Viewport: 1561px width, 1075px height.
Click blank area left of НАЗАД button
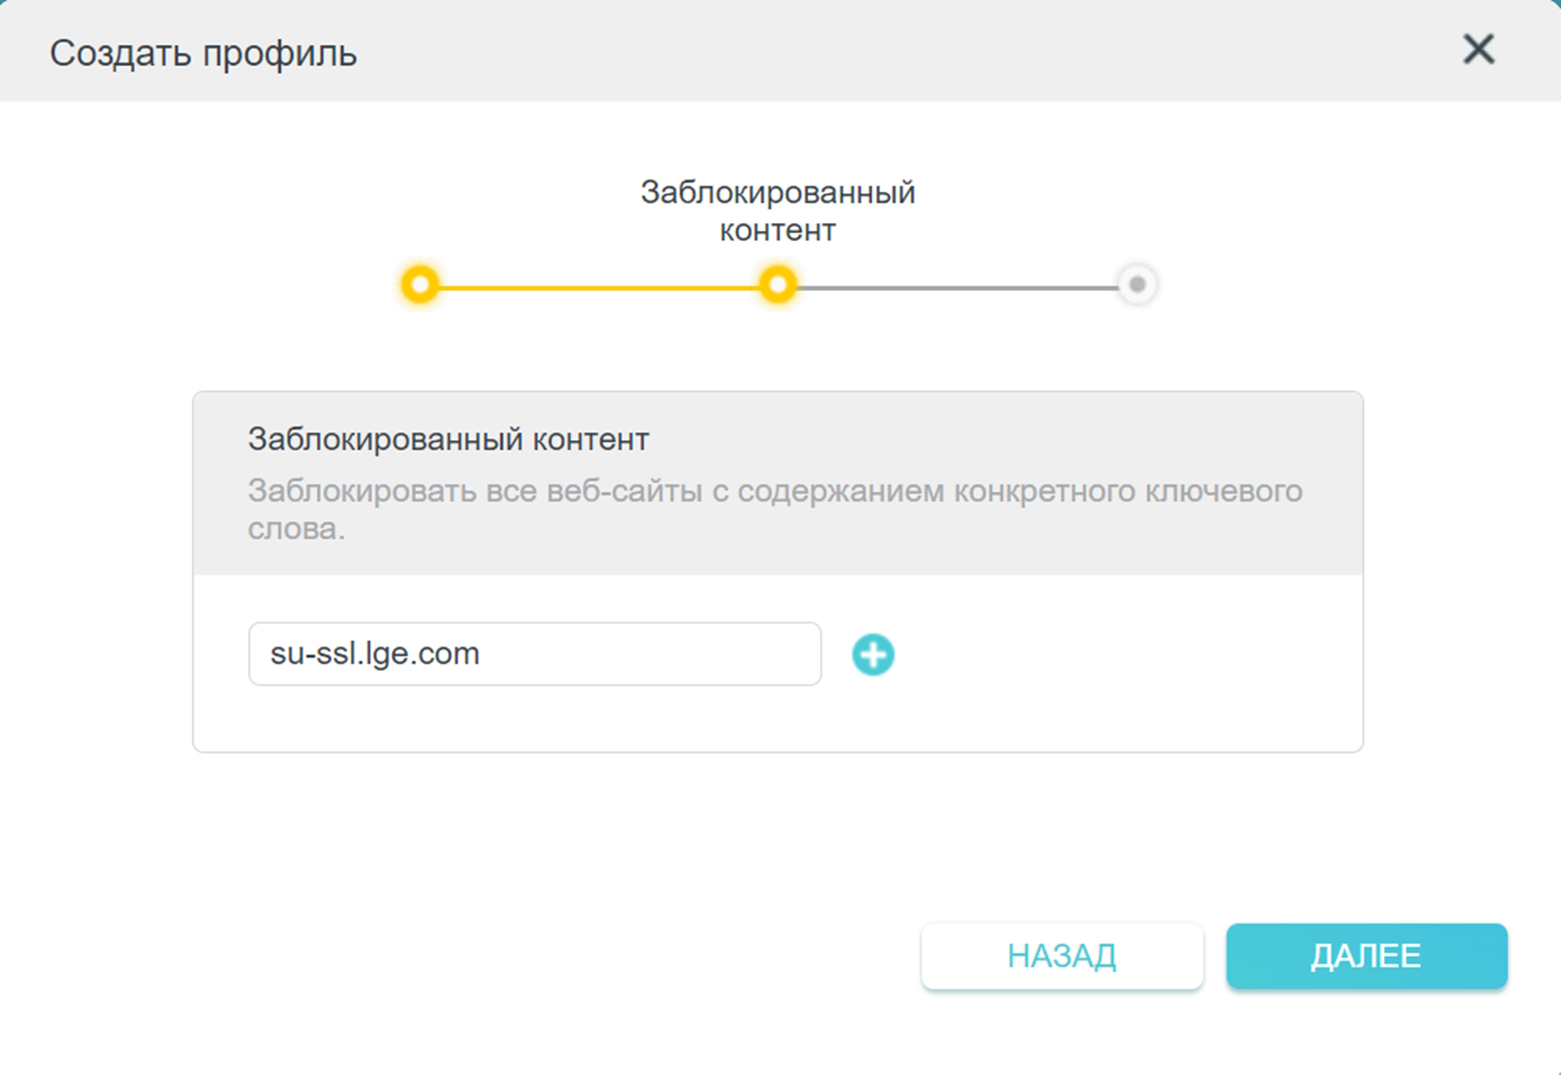[x=500, y=956]
